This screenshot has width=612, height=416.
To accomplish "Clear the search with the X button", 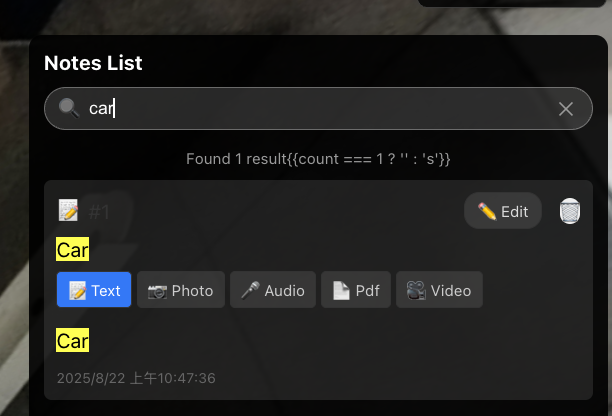I will pyautogui.click(x=566, y=109).
